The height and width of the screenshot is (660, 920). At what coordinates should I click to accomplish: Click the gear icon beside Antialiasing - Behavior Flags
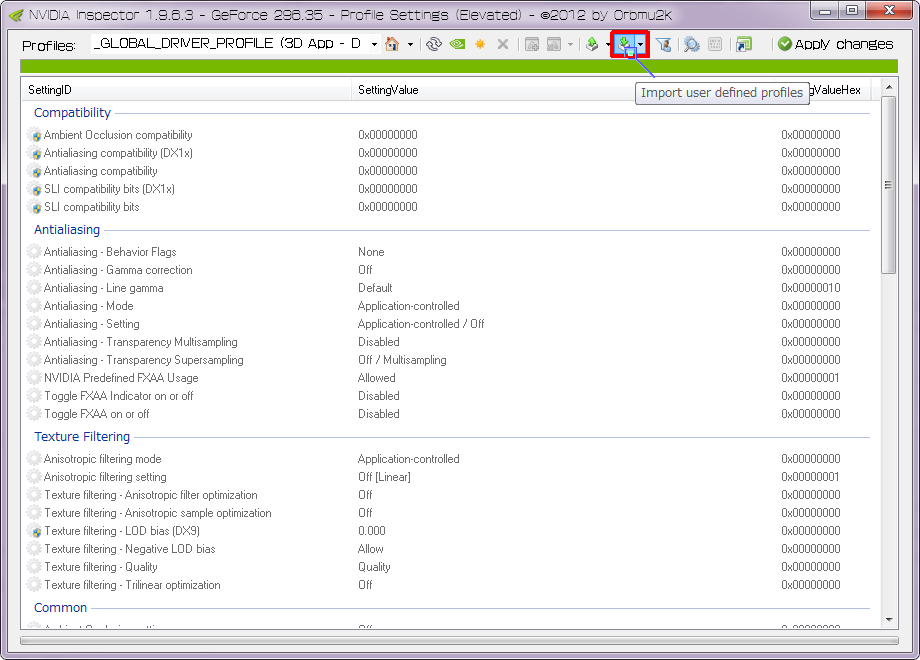coord(35,252)
